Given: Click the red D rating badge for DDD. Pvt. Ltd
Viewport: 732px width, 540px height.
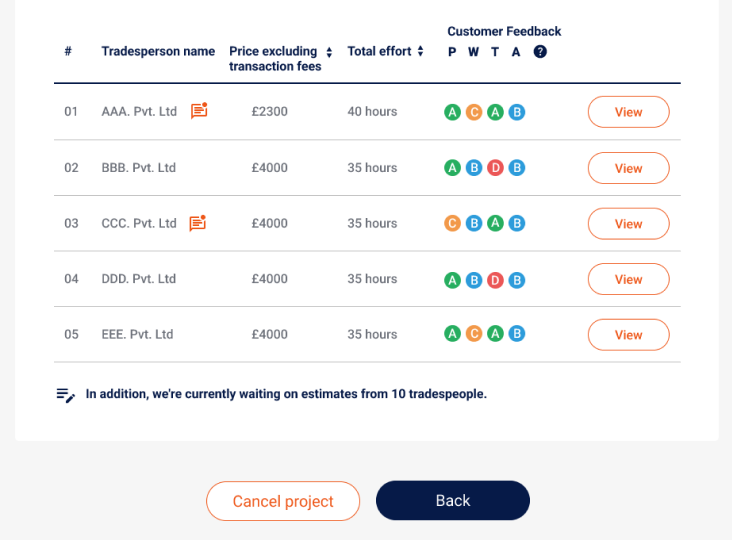Looking at the screenshot, I should click(495, 280).
